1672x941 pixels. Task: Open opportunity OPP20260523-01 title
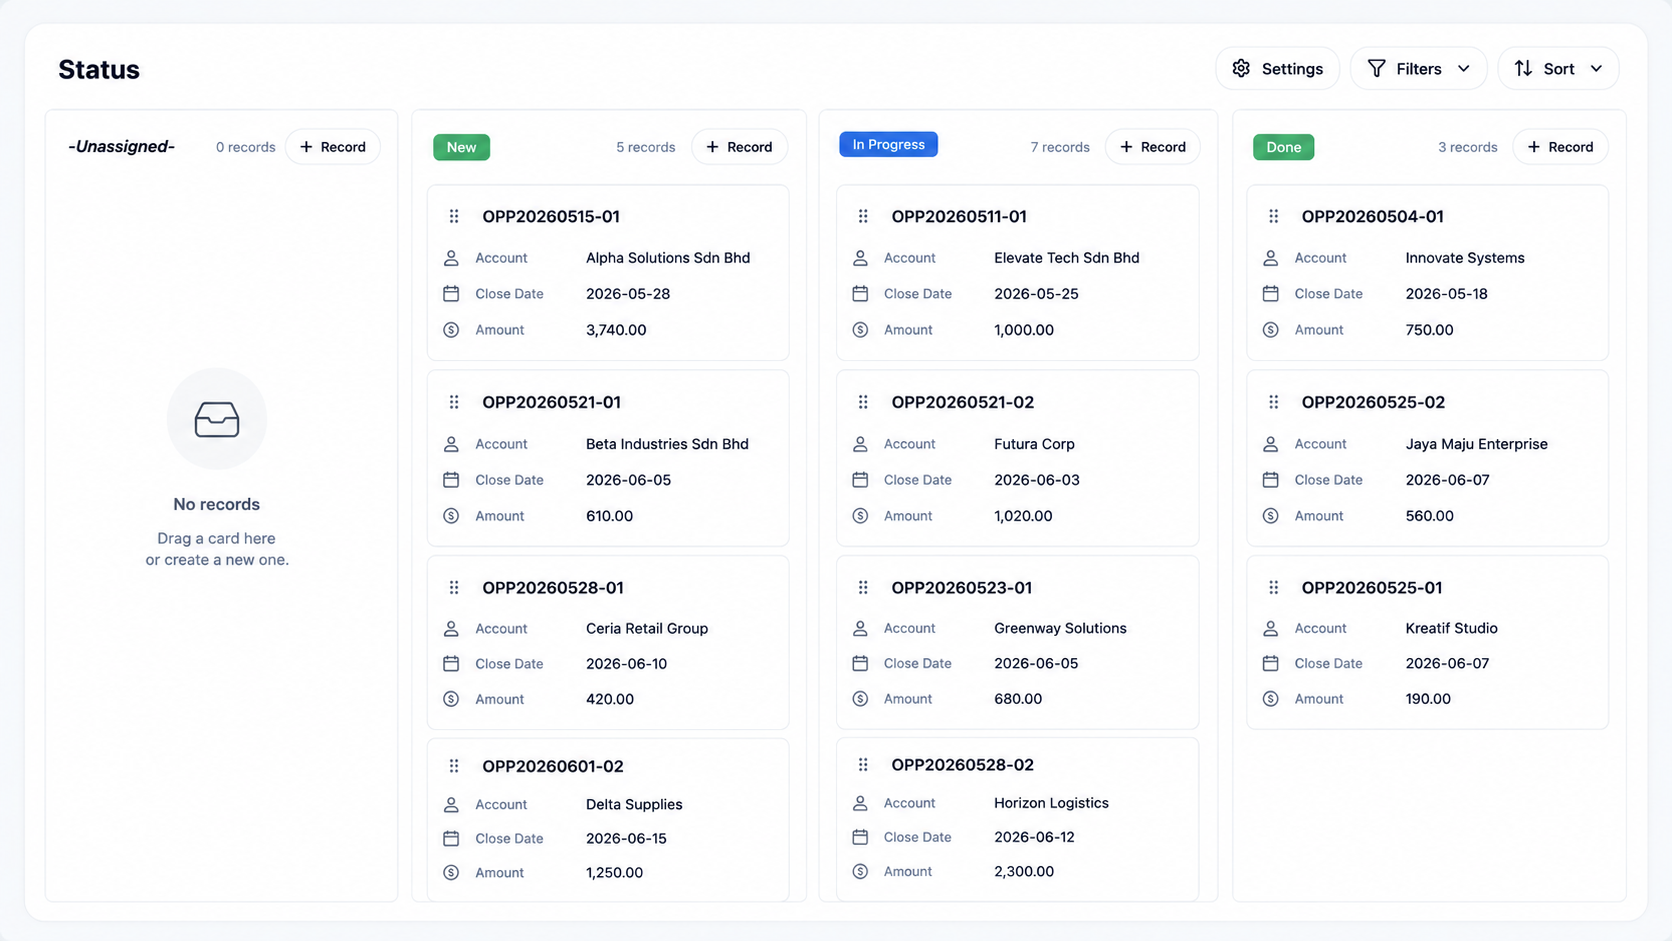962,588
